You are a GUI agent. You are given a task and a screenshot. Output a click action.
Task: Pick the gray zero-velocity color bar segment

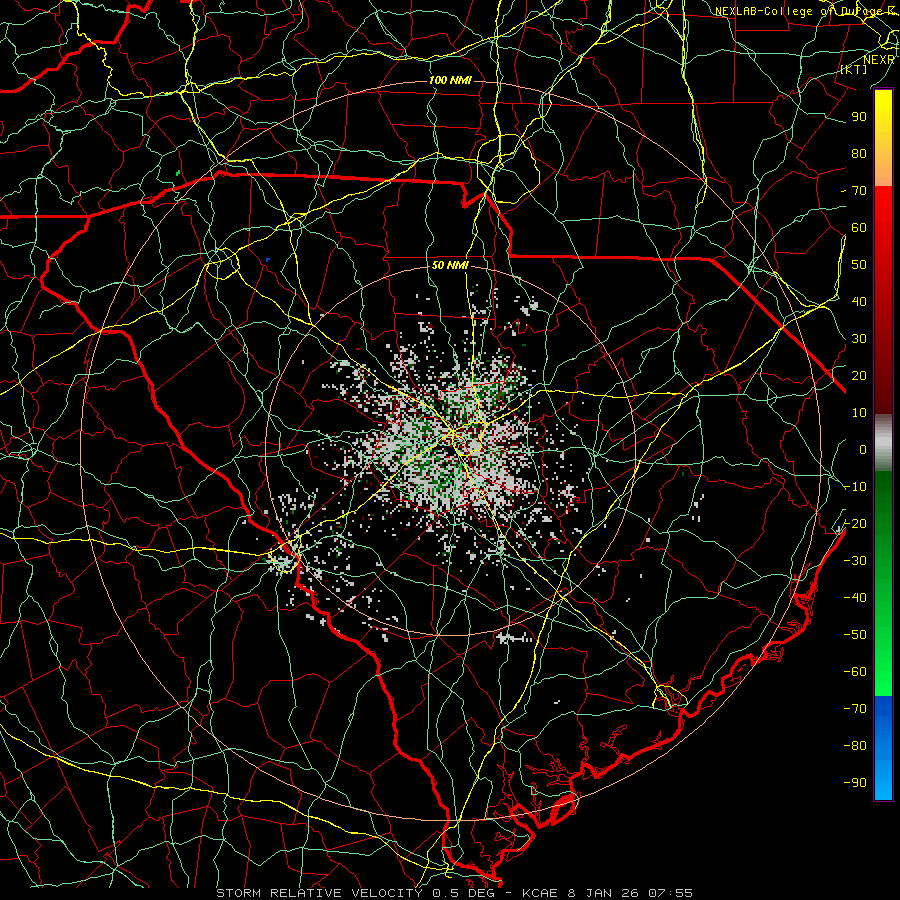pyautogui.click(x=883, y=443)
